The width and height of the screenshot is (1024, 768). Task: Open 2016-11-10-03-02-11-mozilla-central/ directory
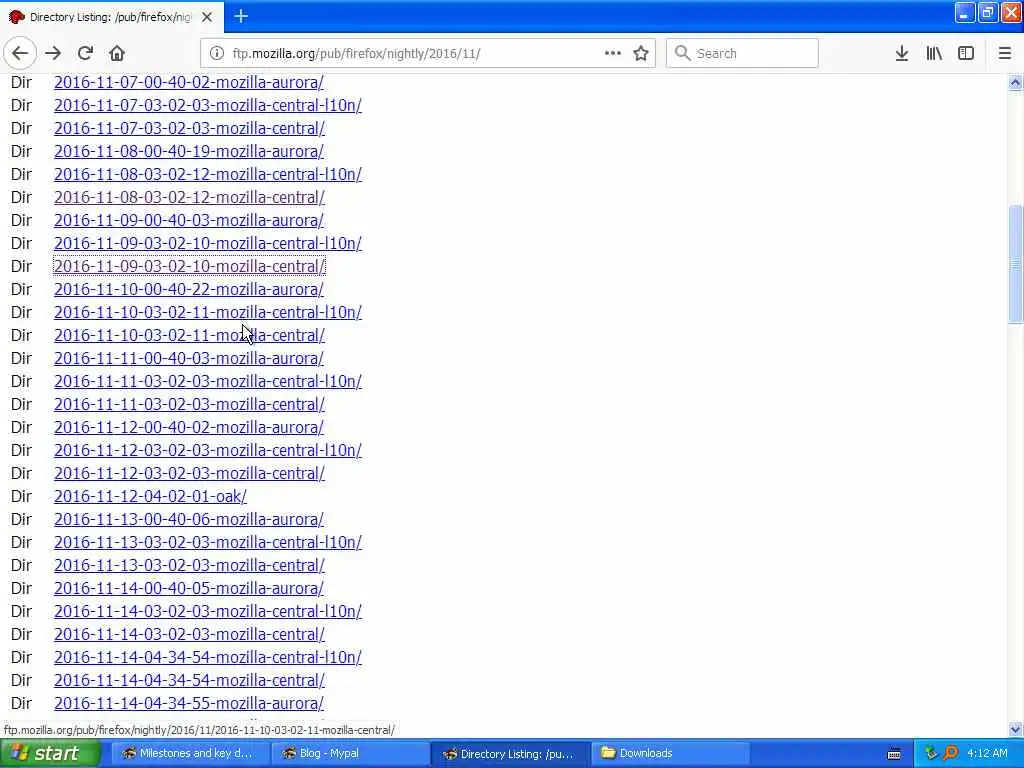(x=189, y=335)
